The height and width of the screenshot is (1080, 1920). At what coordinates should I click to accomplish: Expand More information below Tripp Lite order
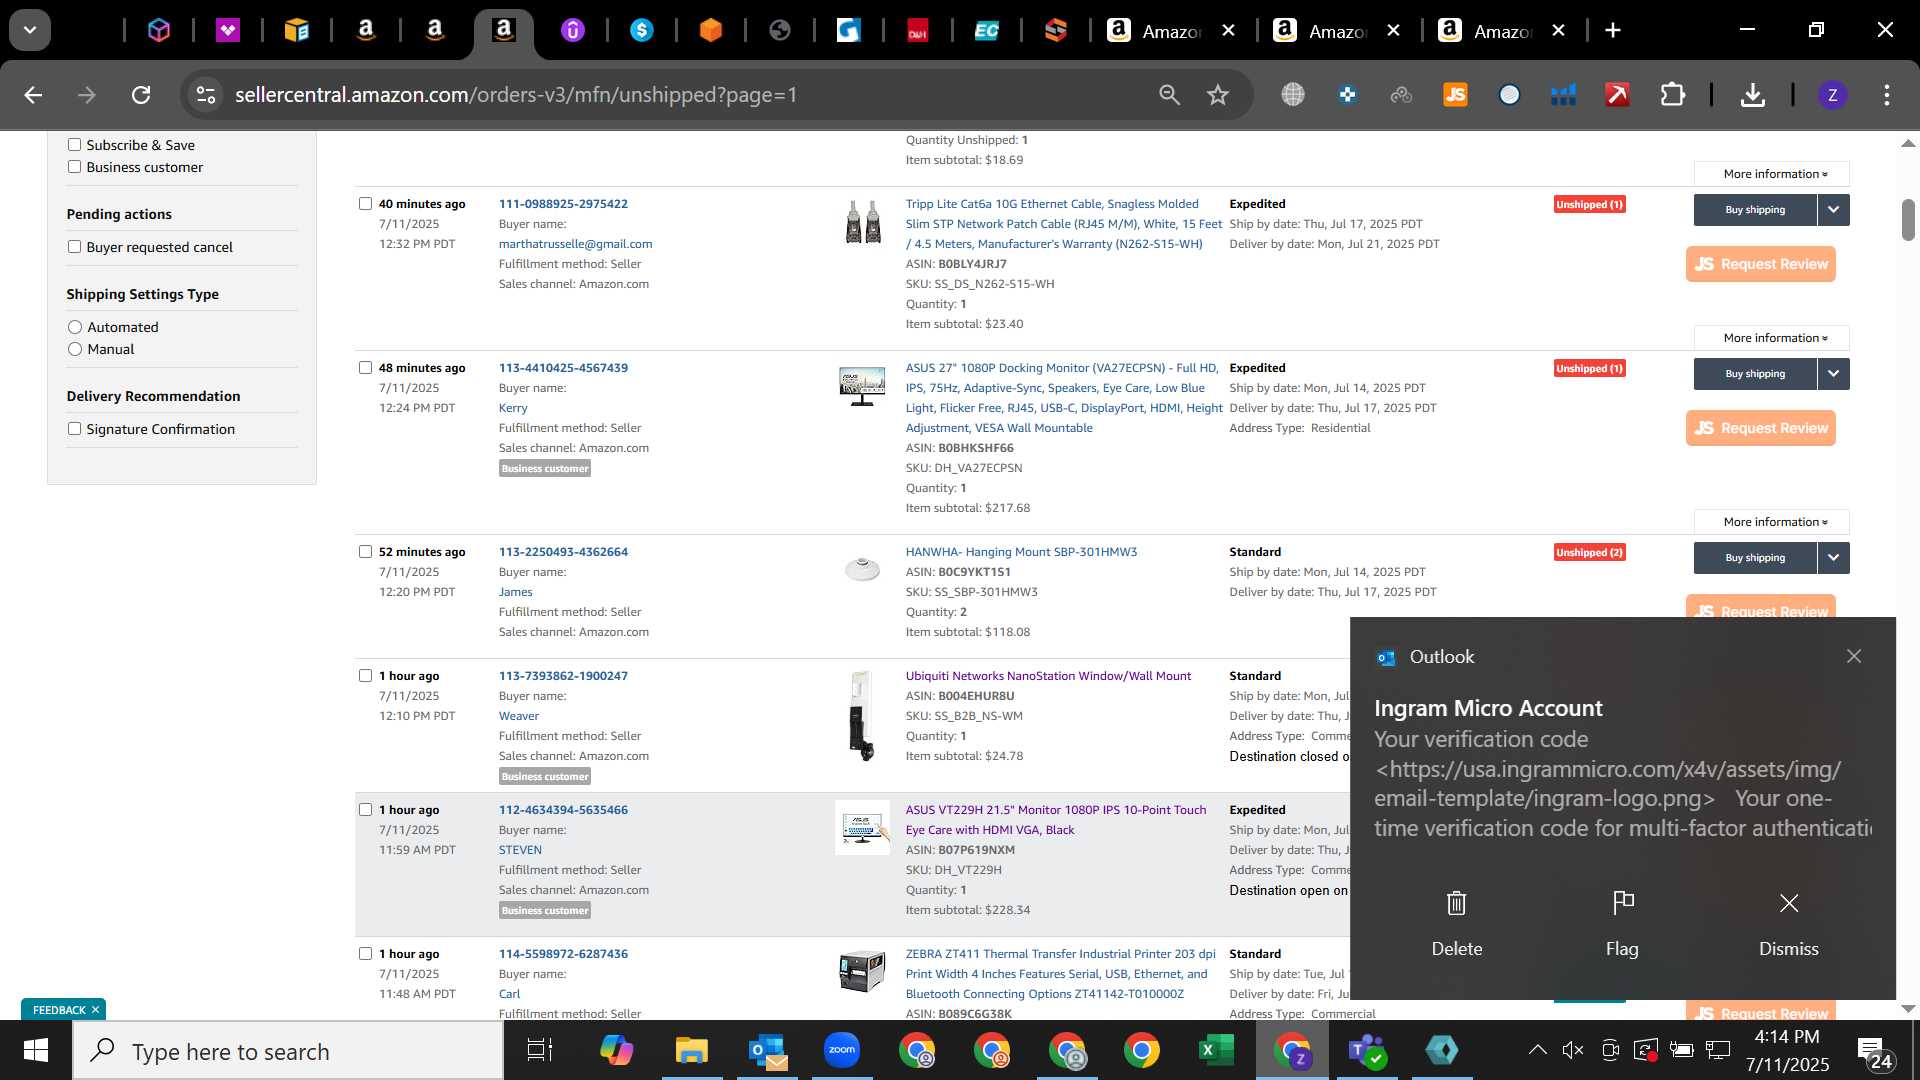(1772, 338)
